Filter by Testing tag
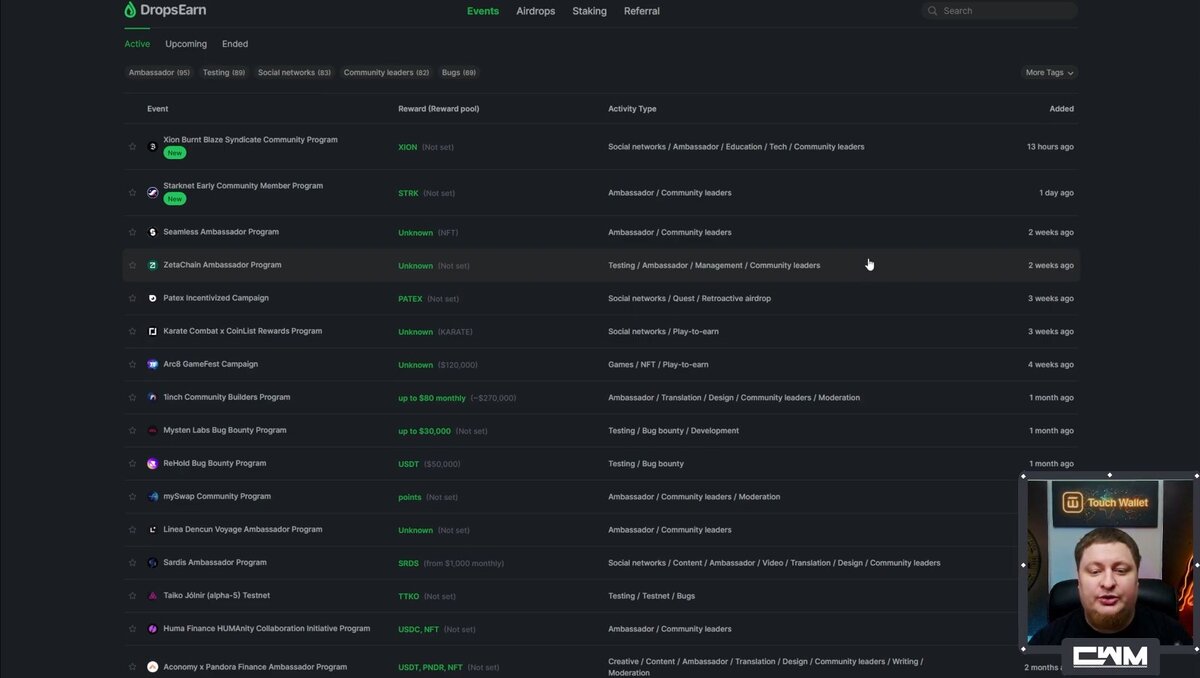Viewport: 1200px width, 678px height. [224, 72]
